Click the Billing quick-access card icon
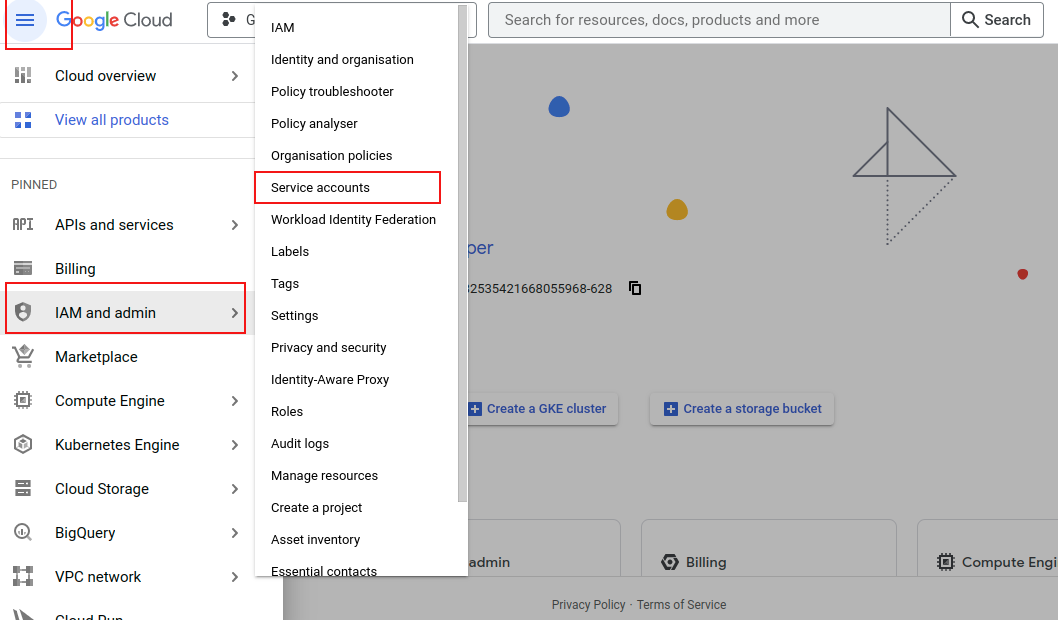 (x=669, y=562)
